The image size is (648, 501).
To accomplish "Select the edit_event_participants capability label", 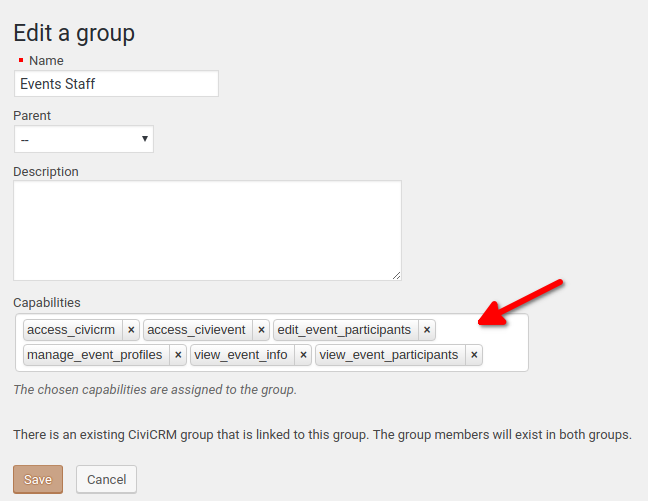I will [344, 330].
